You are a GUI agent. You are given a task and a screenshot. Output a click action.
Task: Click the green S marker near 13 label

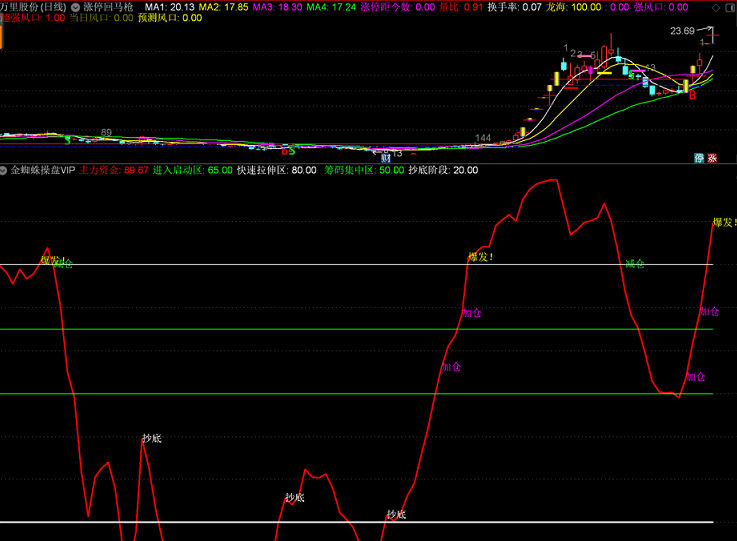(631, 75)
